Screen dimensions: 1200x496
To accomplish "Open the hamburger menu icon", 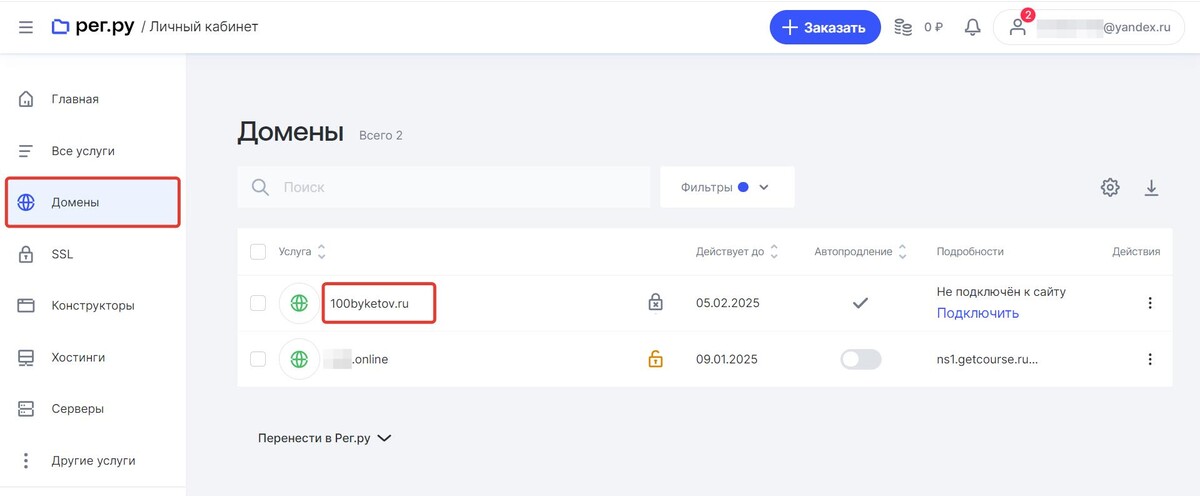I will pos(25,27).
